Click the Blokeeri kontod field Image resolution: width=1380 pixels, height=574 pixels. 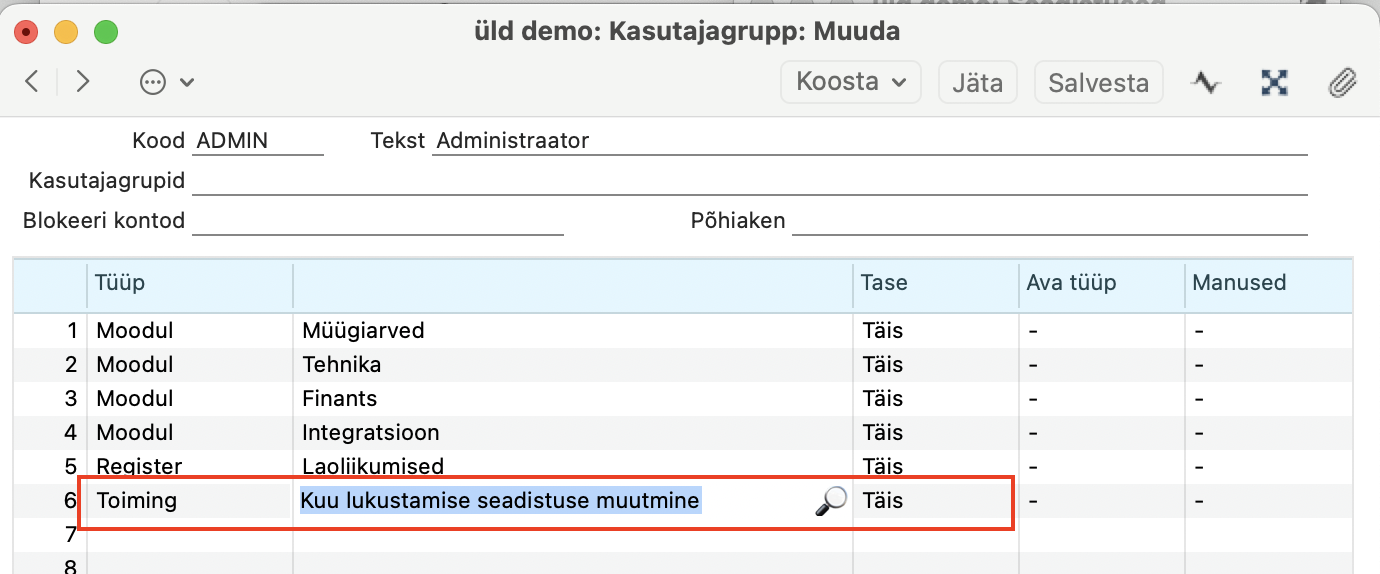click(378, 221)
